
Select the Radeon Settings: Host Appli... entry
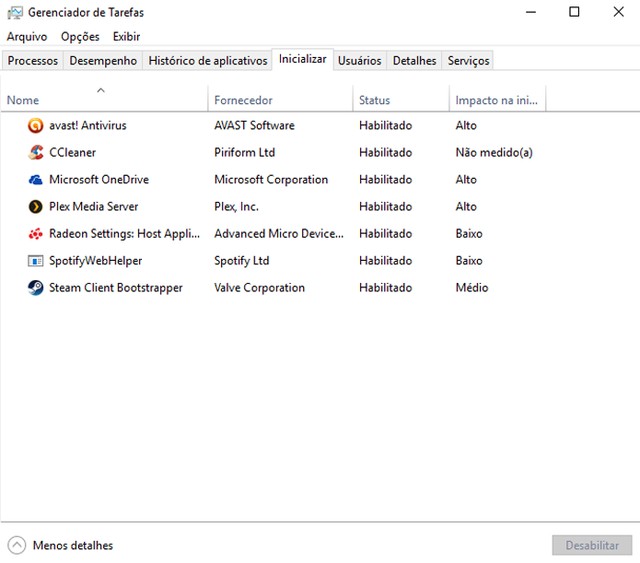coord(124,234)
